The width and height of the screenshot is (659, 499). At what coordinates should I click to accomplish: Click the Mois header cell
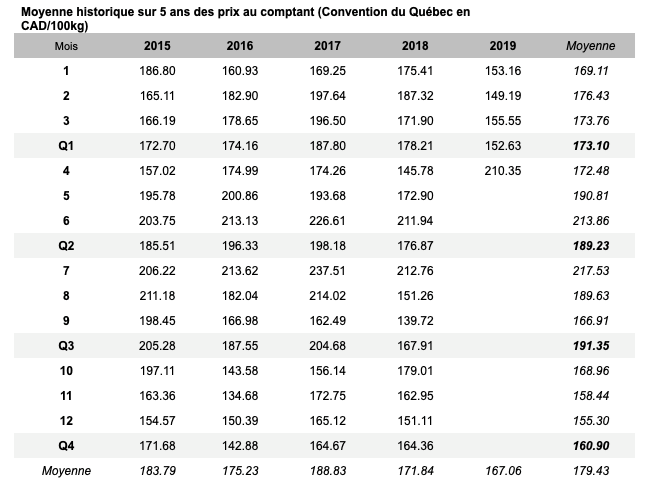(67, 46)
